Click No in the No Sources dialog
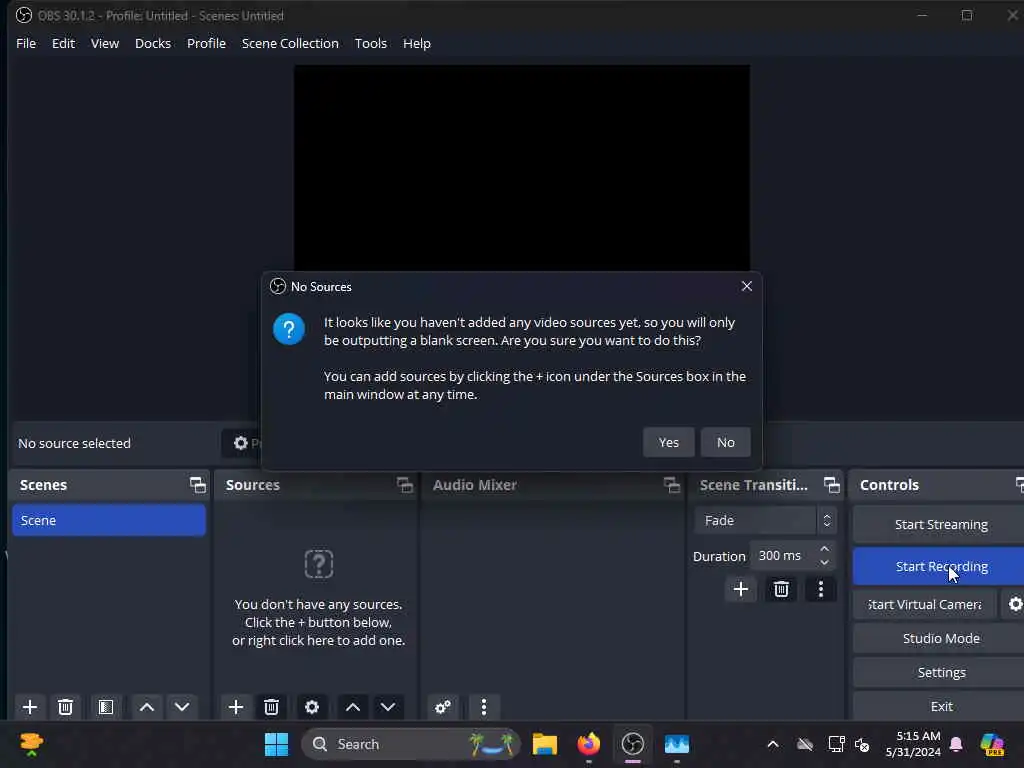1024x768 pixels. (726, 442)
